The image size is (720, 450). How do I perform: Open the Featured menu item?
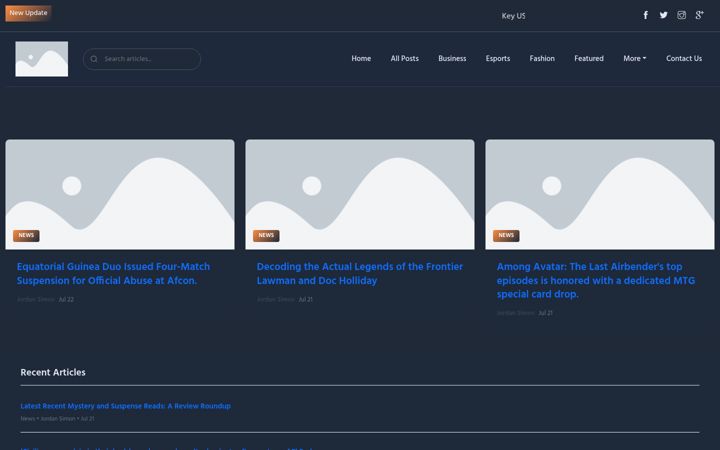(589, 58)
